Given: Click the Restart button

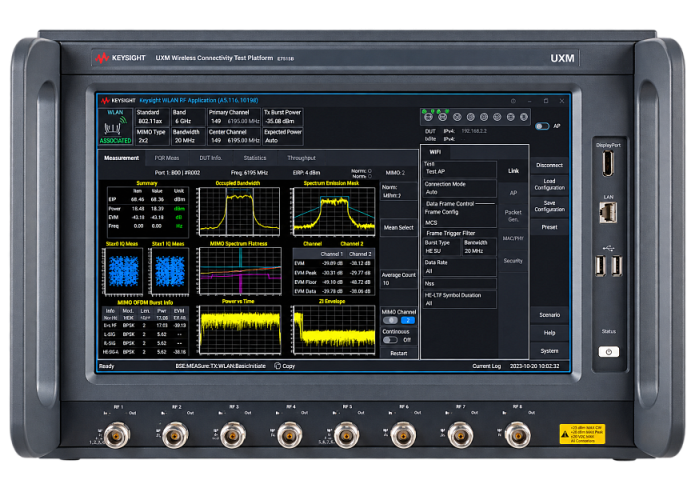Looking at the screenshot, I should [398, 353].
